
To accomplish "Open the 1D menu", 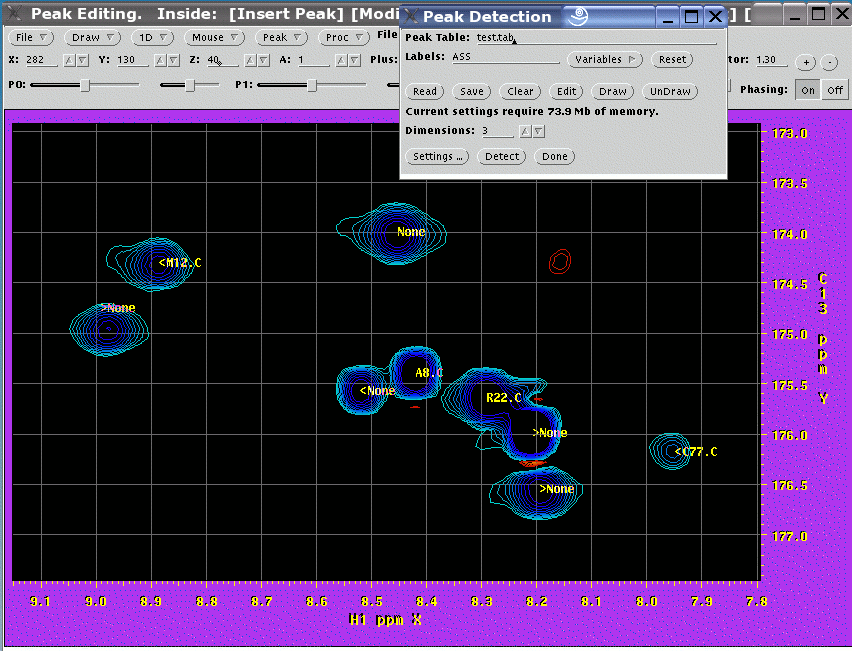I will pos(153,37).
